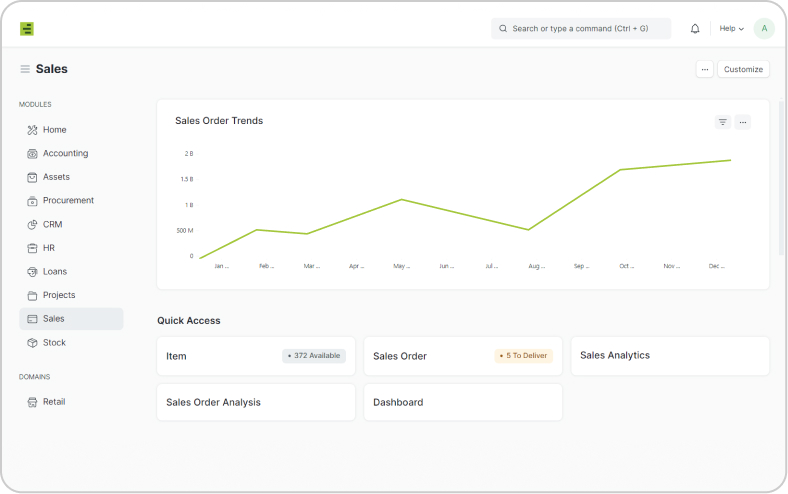Screen dimensions: 788x494
Task: Click the Procurement module icon
Action: (x=32, y=201)
